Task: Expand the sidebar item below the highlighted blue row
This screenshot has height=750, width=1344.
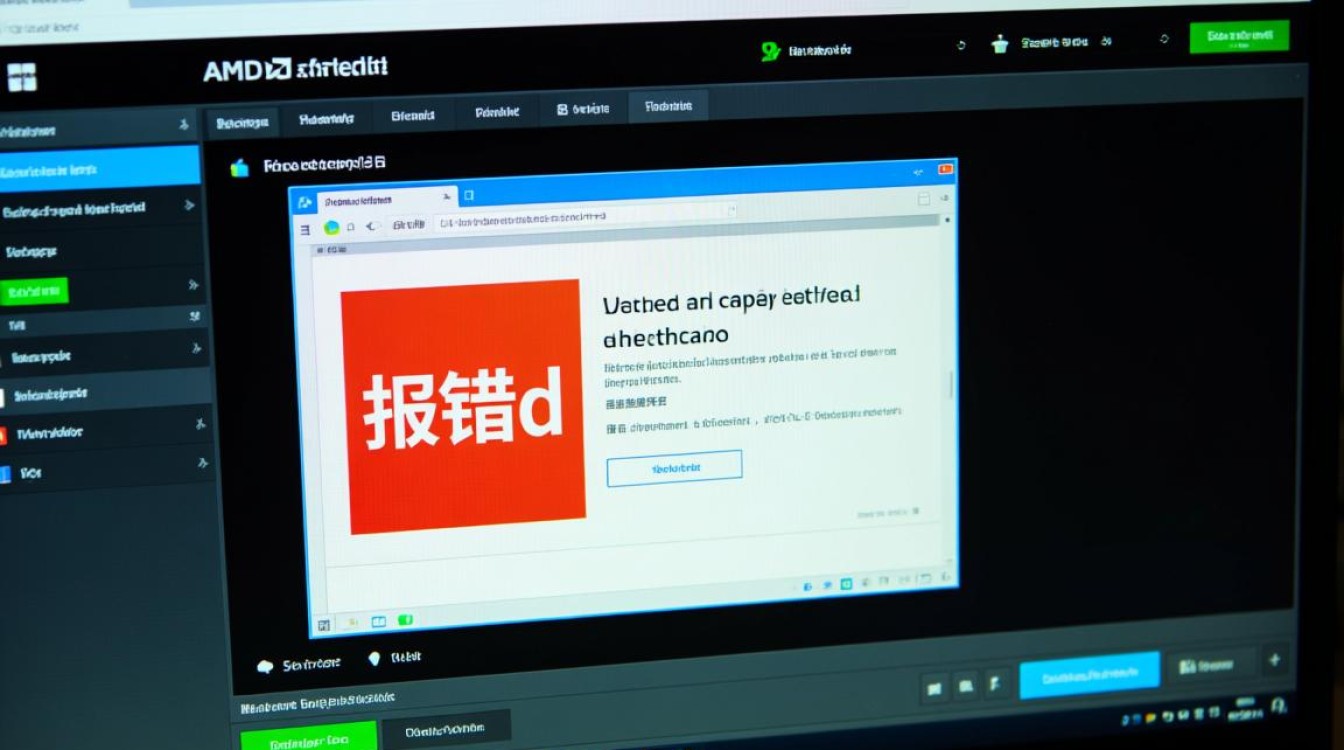Action: click(189, 206)
